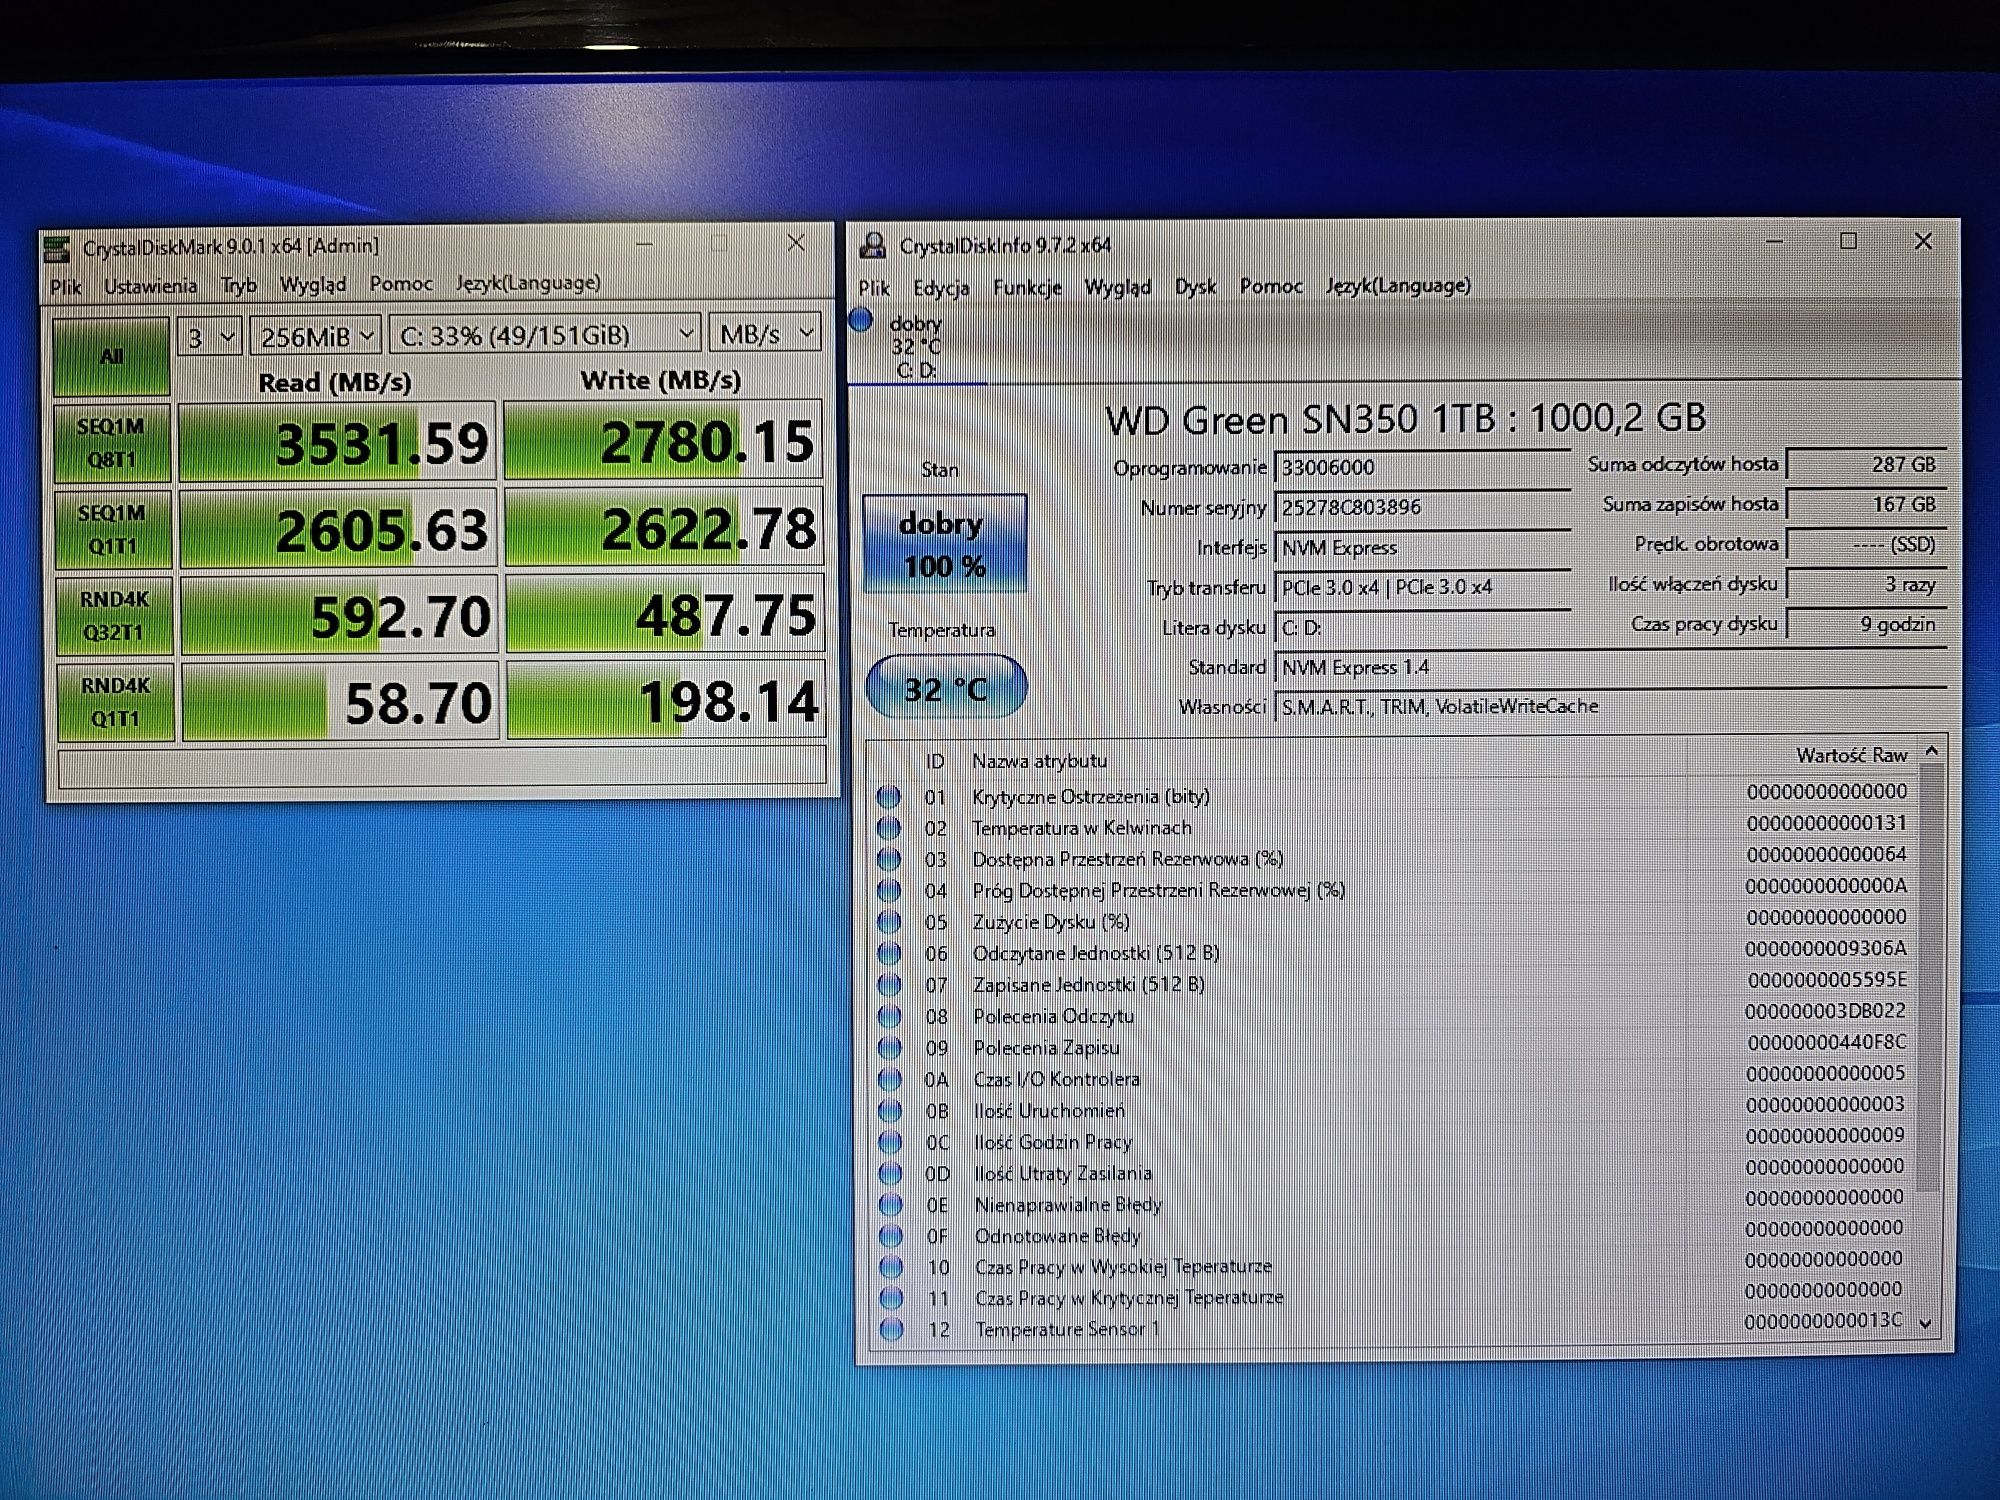Click the 32 °C temperature button

click(946, 687)
